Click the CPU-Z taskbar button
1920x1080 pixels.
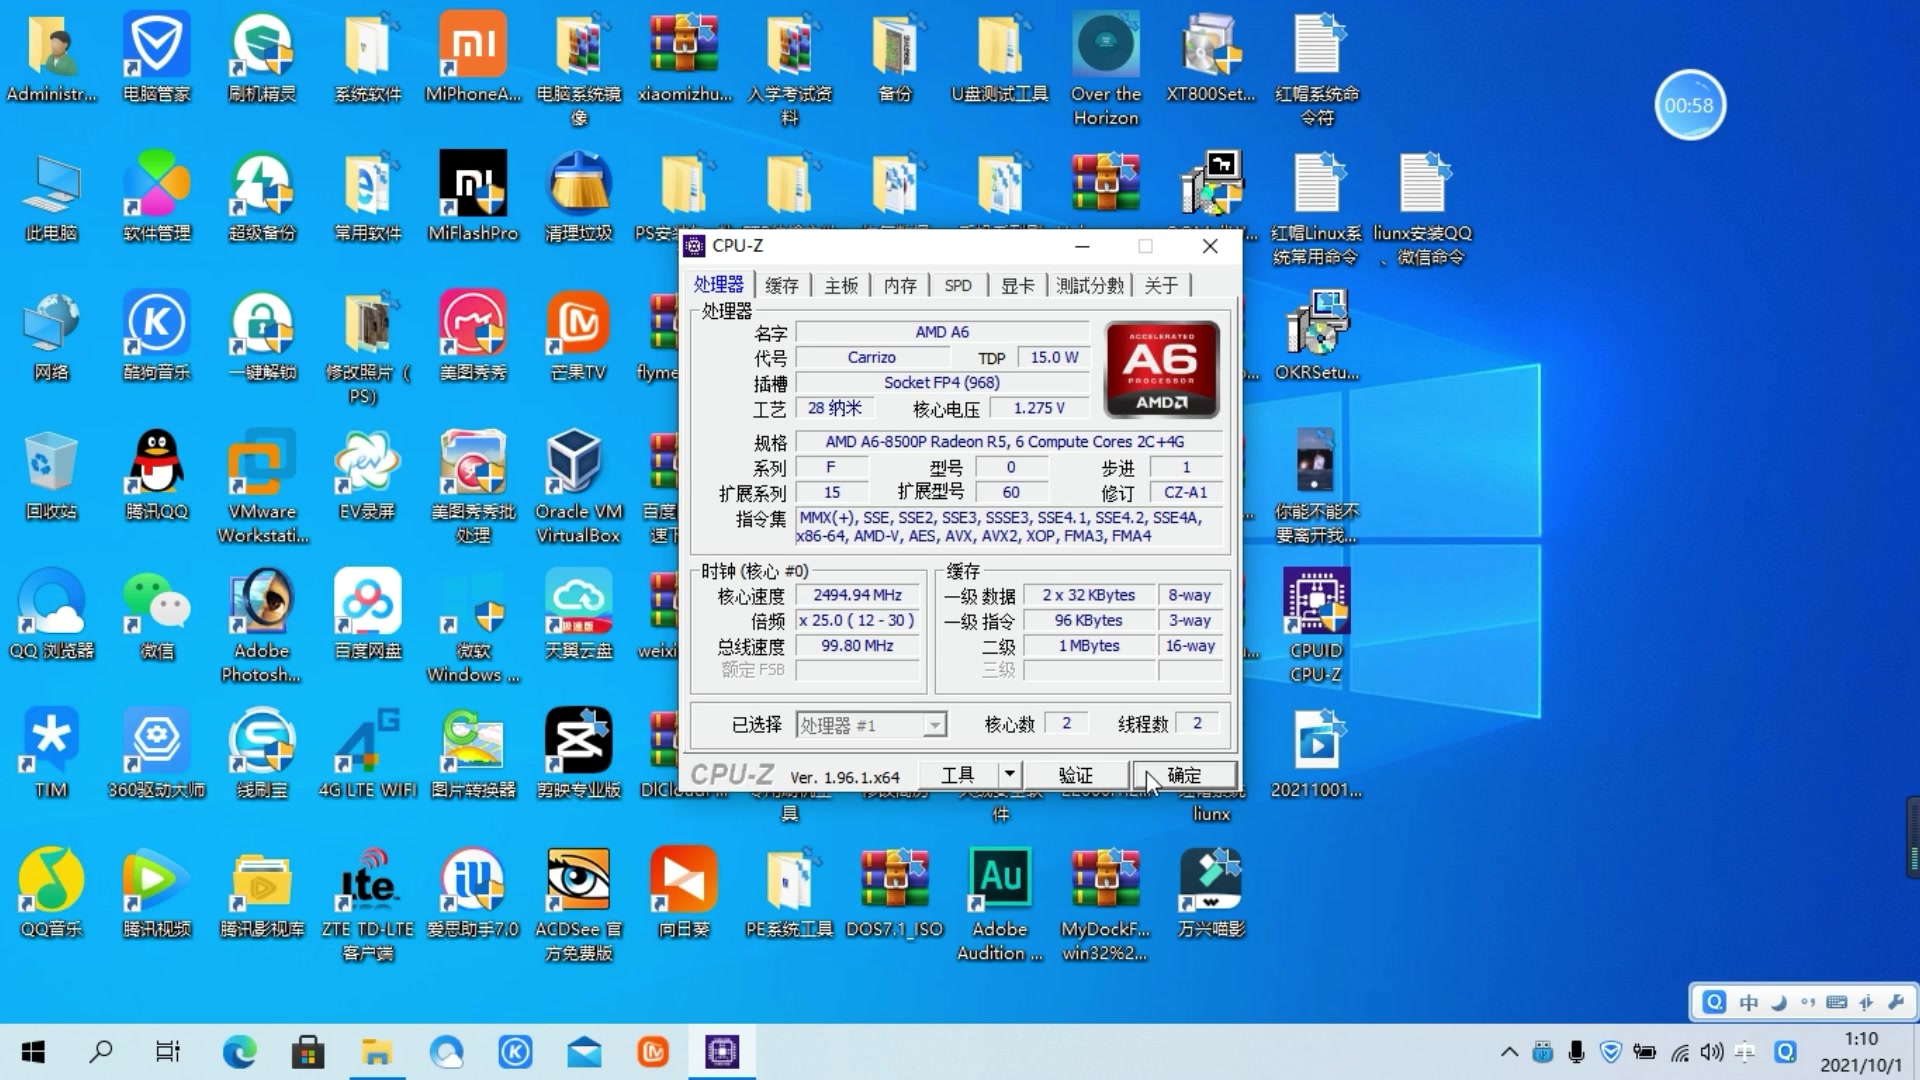pyautogui.click(x=722, y=1052)
